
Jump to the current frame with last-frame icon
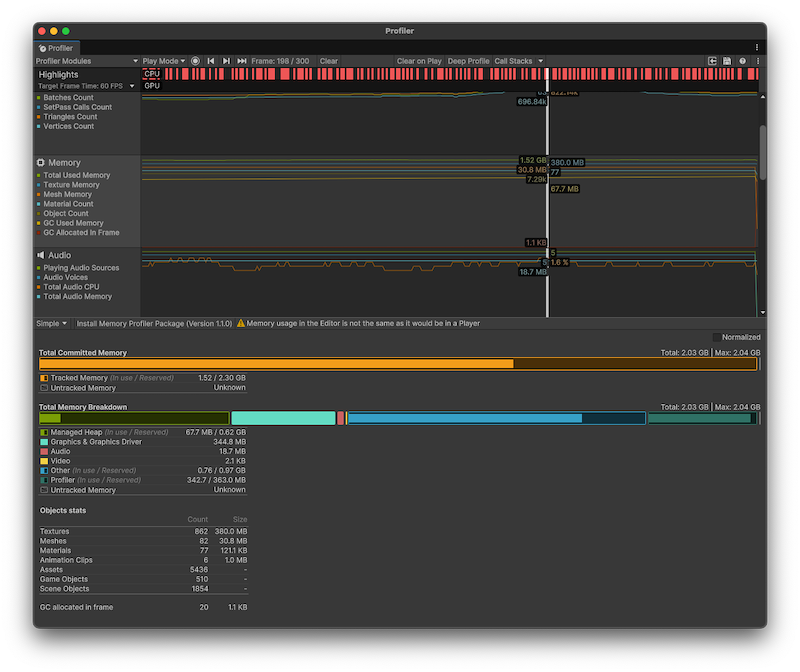click(x=243, y=61)
